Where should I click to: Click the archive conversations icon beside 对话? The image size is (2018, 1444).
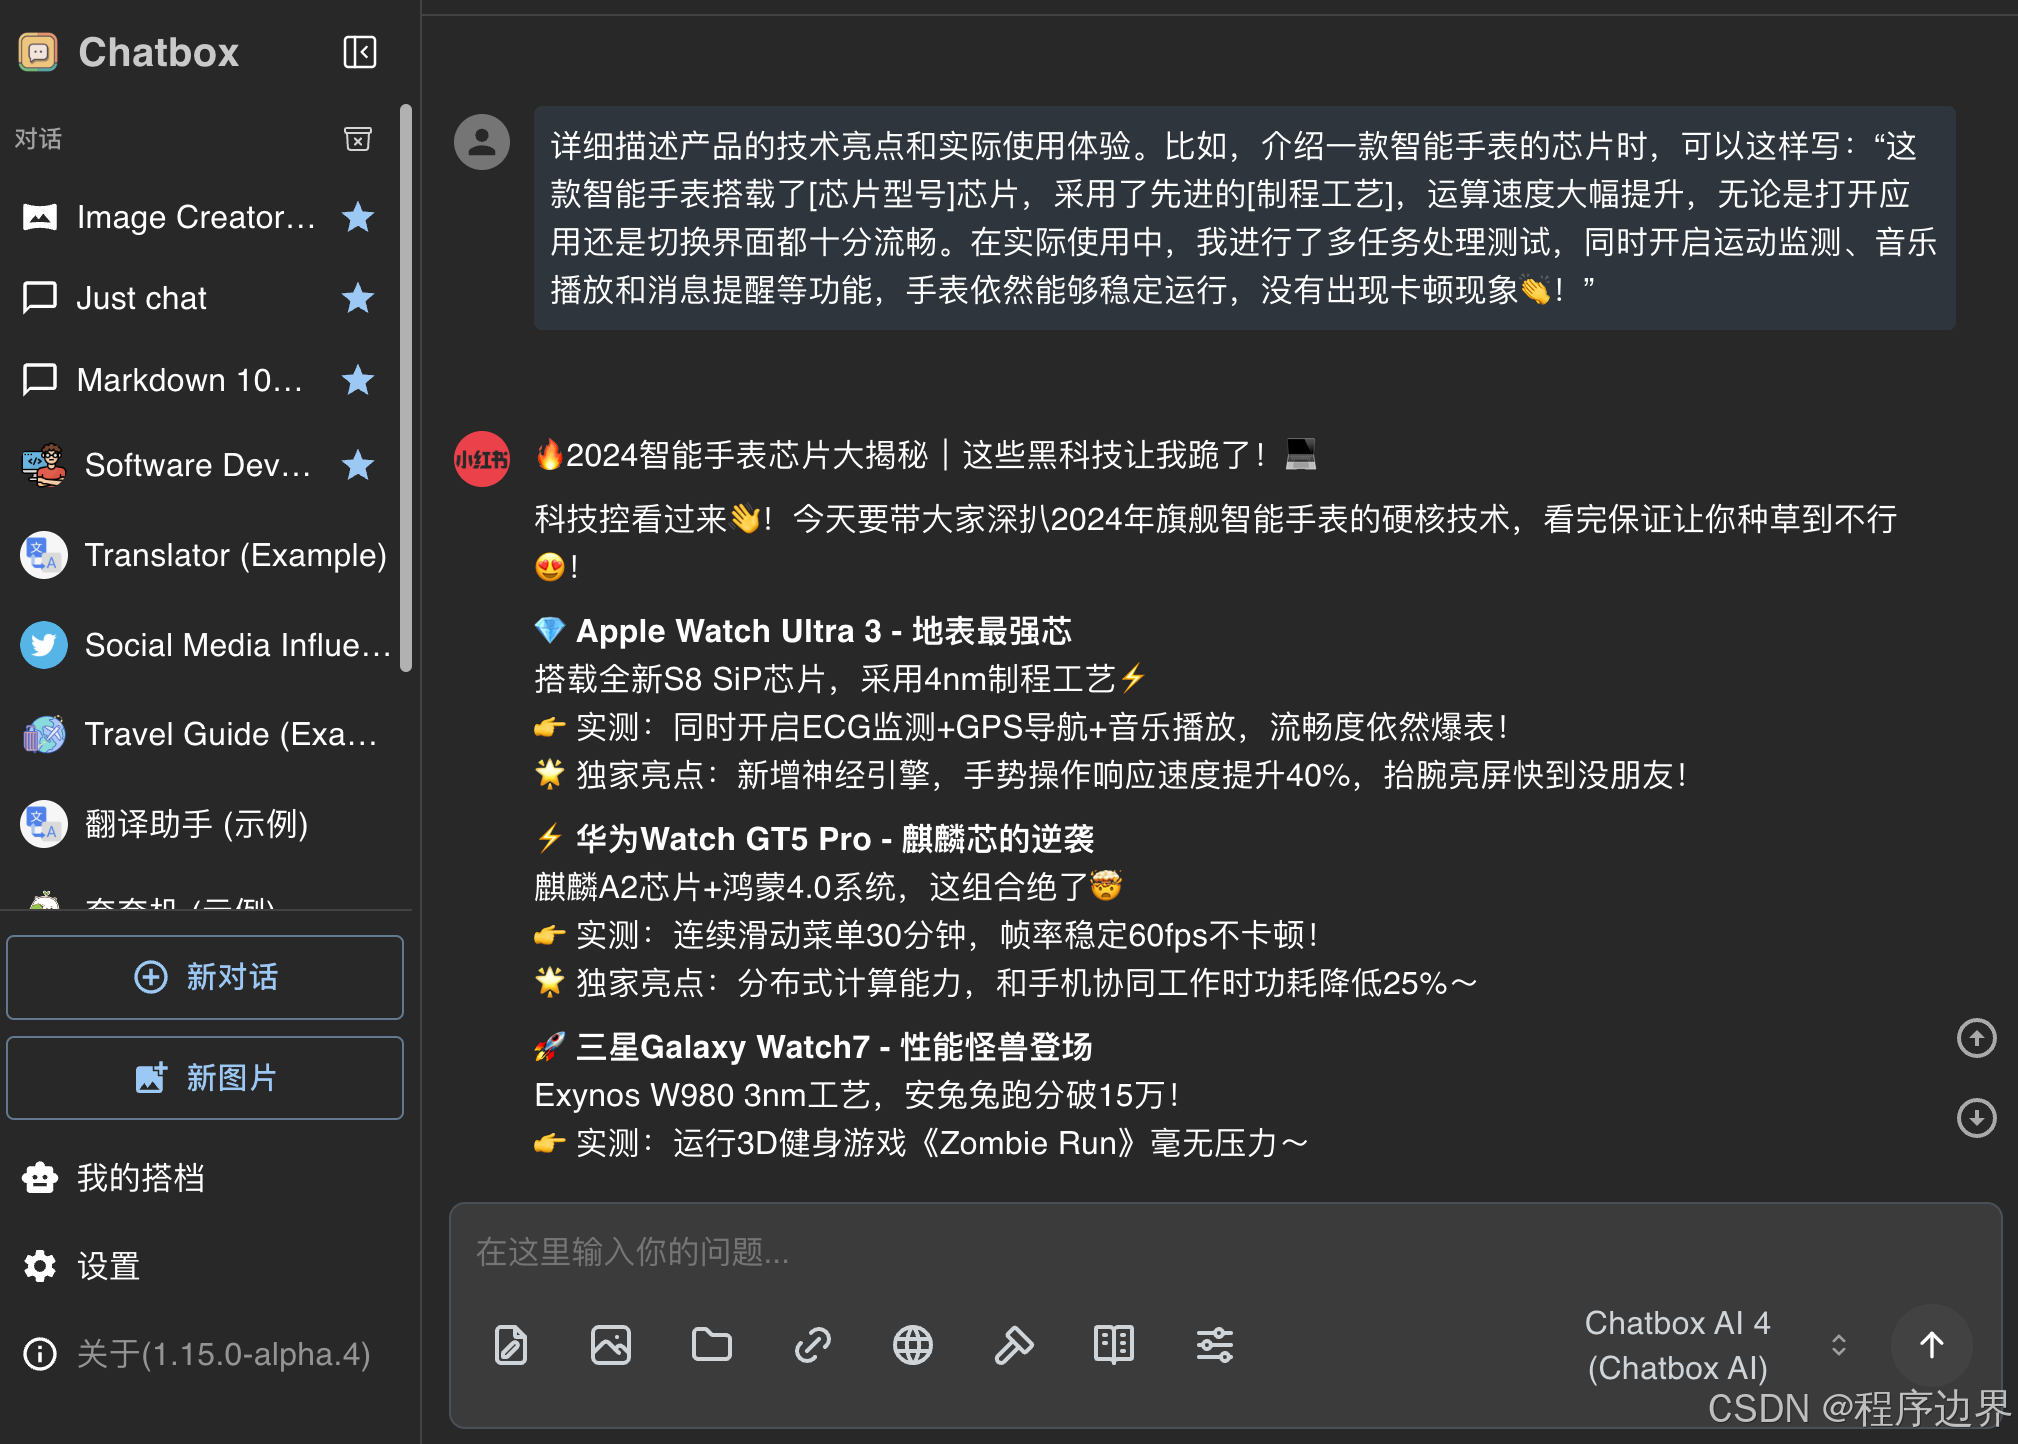pyautogui.click(x=358, y=138)
